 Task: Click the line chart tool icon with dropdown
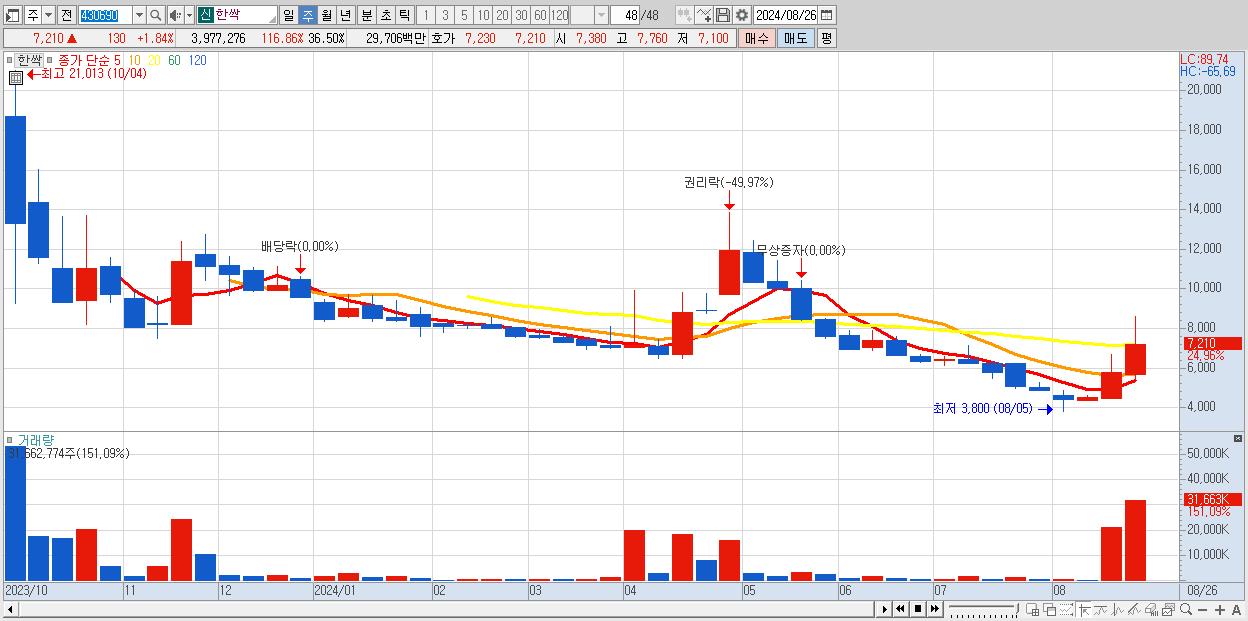click(x=704, y=15)
